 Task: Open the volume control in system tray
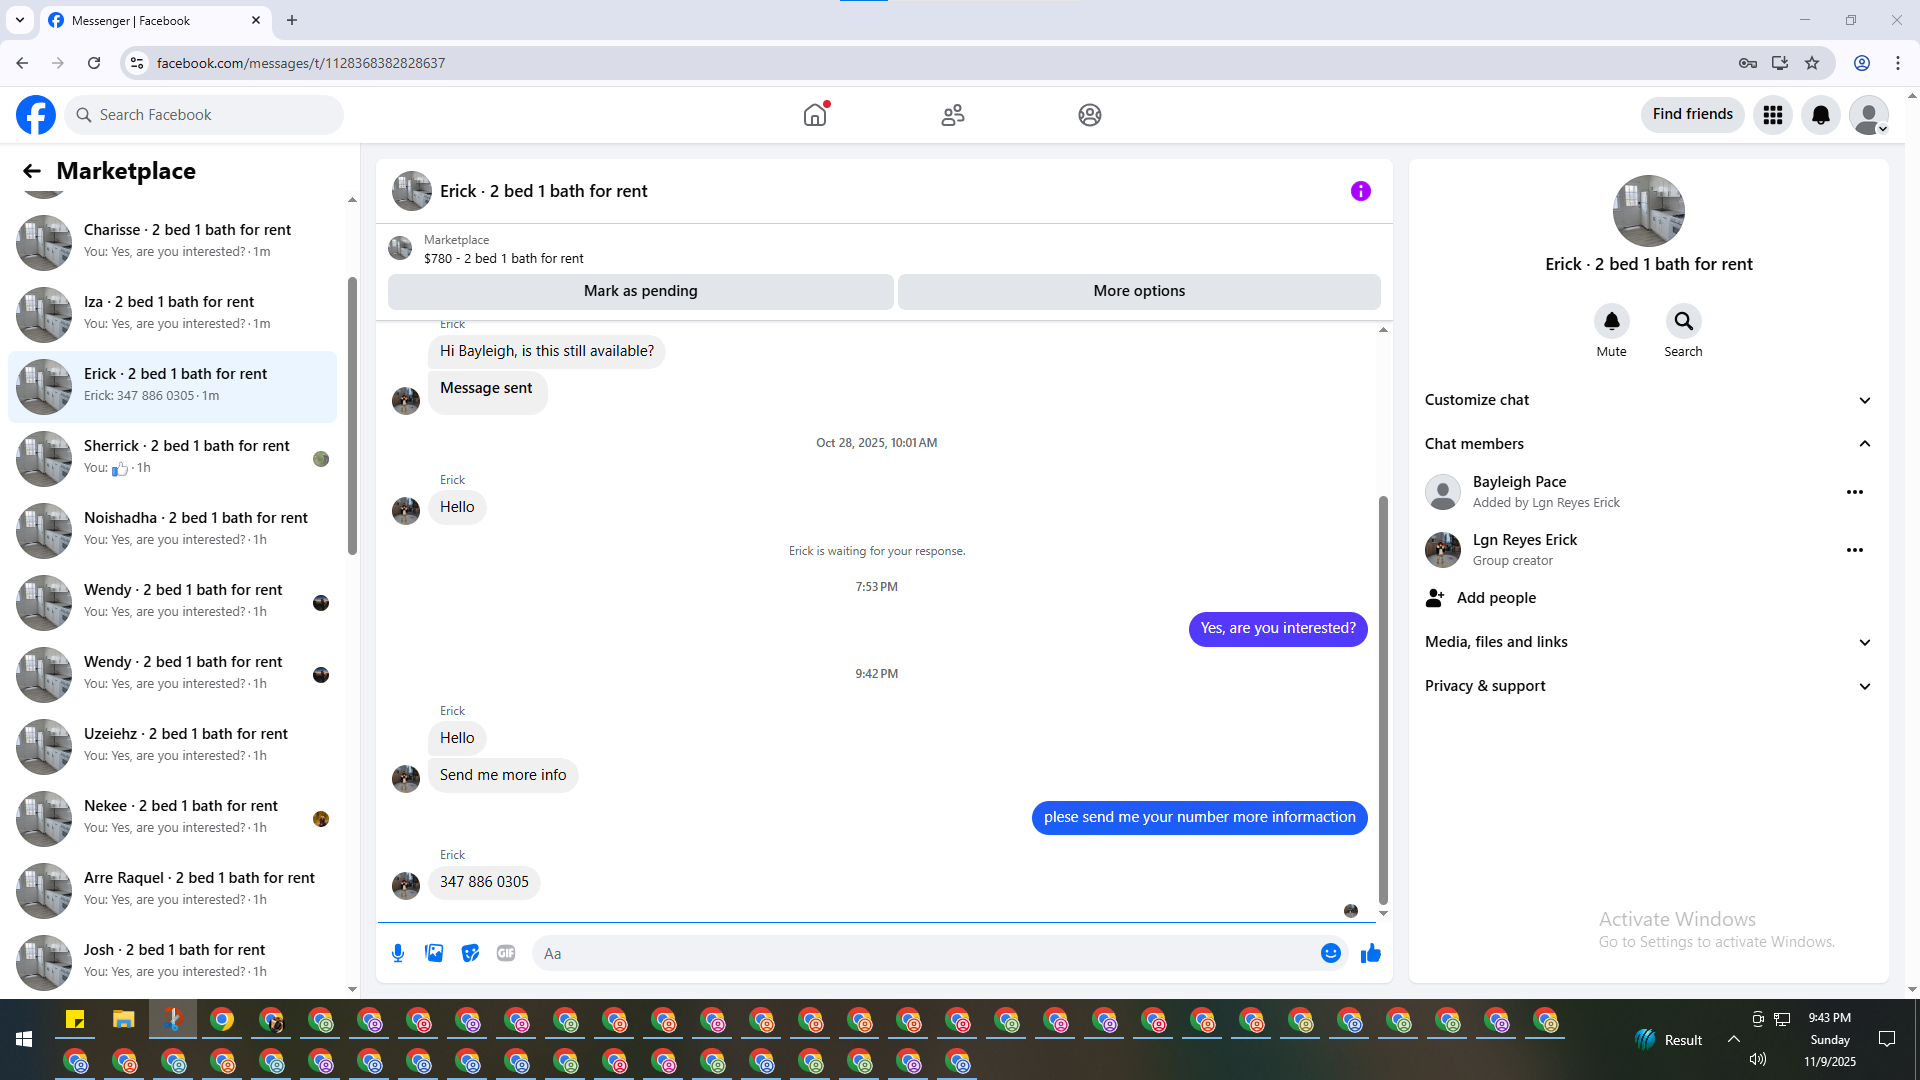(x=1758, y=1060)
